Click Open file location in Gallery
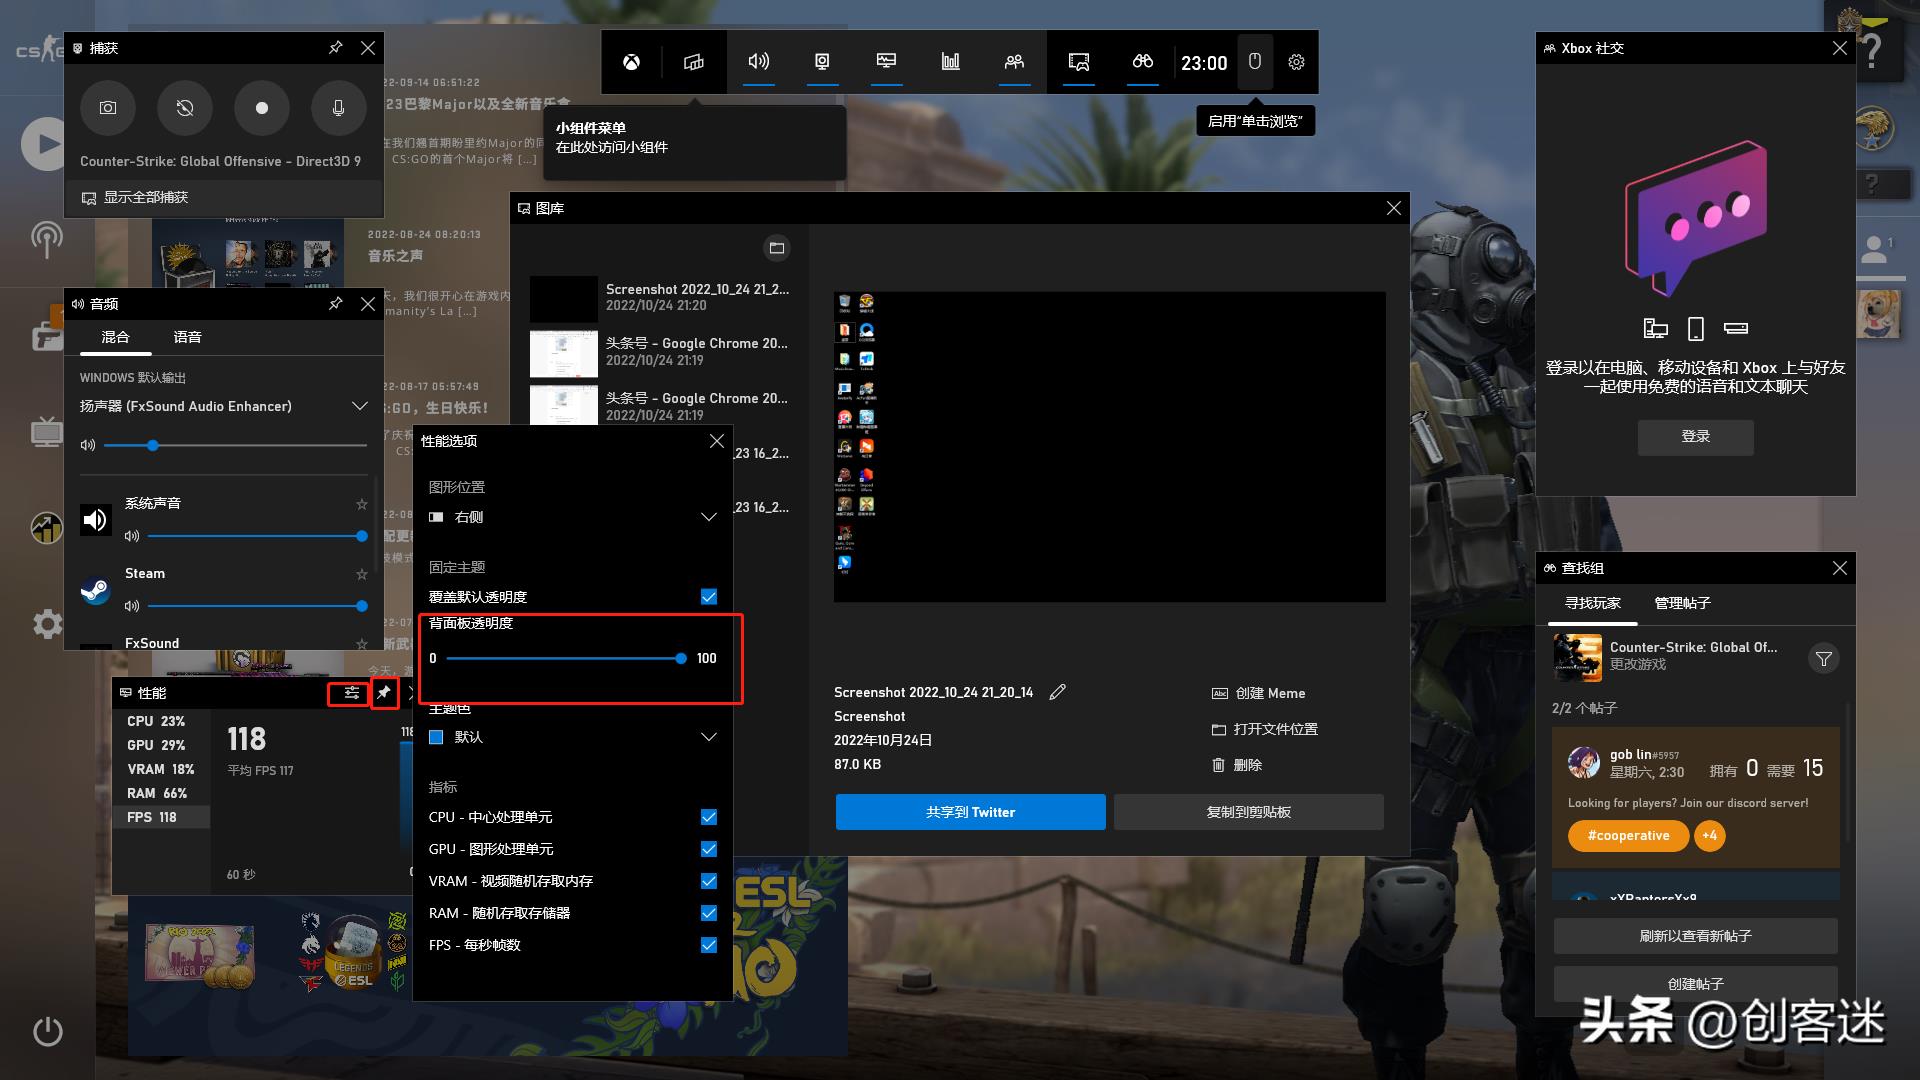Screen dimensions: 1920x1080 pyautogui.click(x=1264, y=729)
